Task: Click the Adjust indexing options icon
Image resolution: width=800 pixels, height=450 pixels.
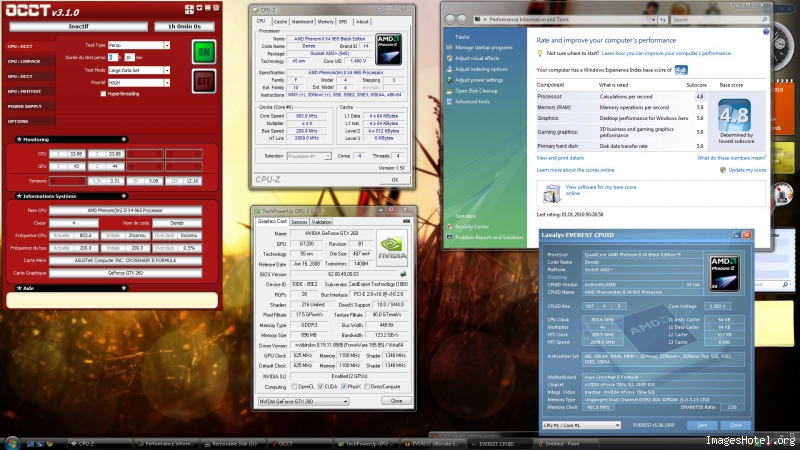Action: tap(449, 69)
